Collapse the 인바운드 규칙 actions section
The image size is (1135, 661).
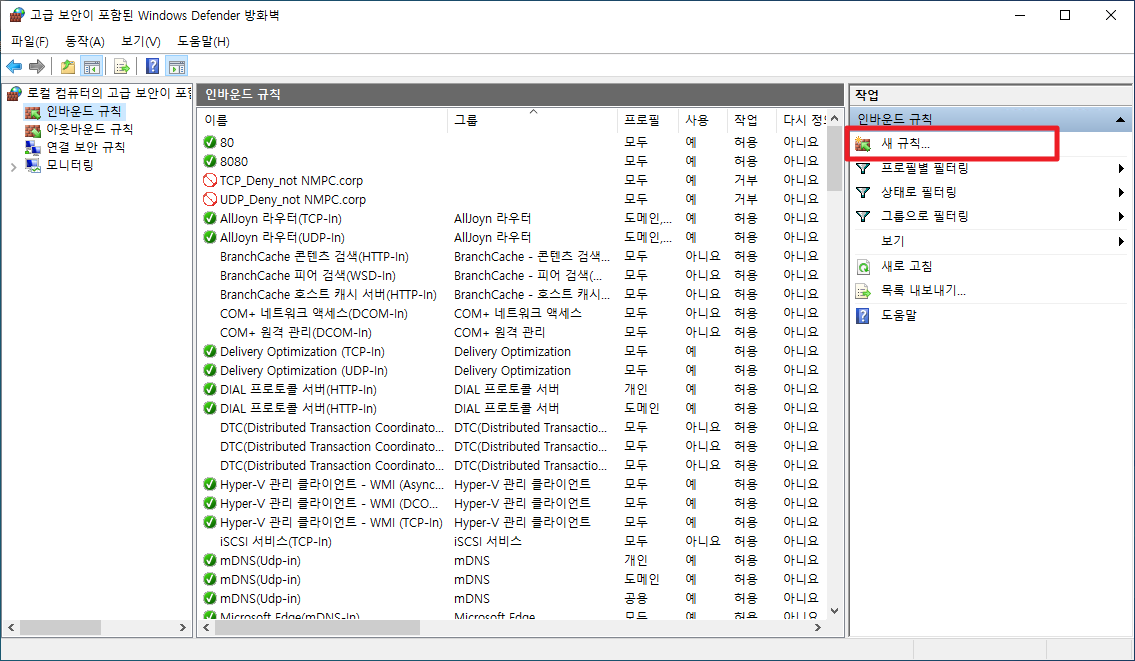click(x=1120, y=119)
